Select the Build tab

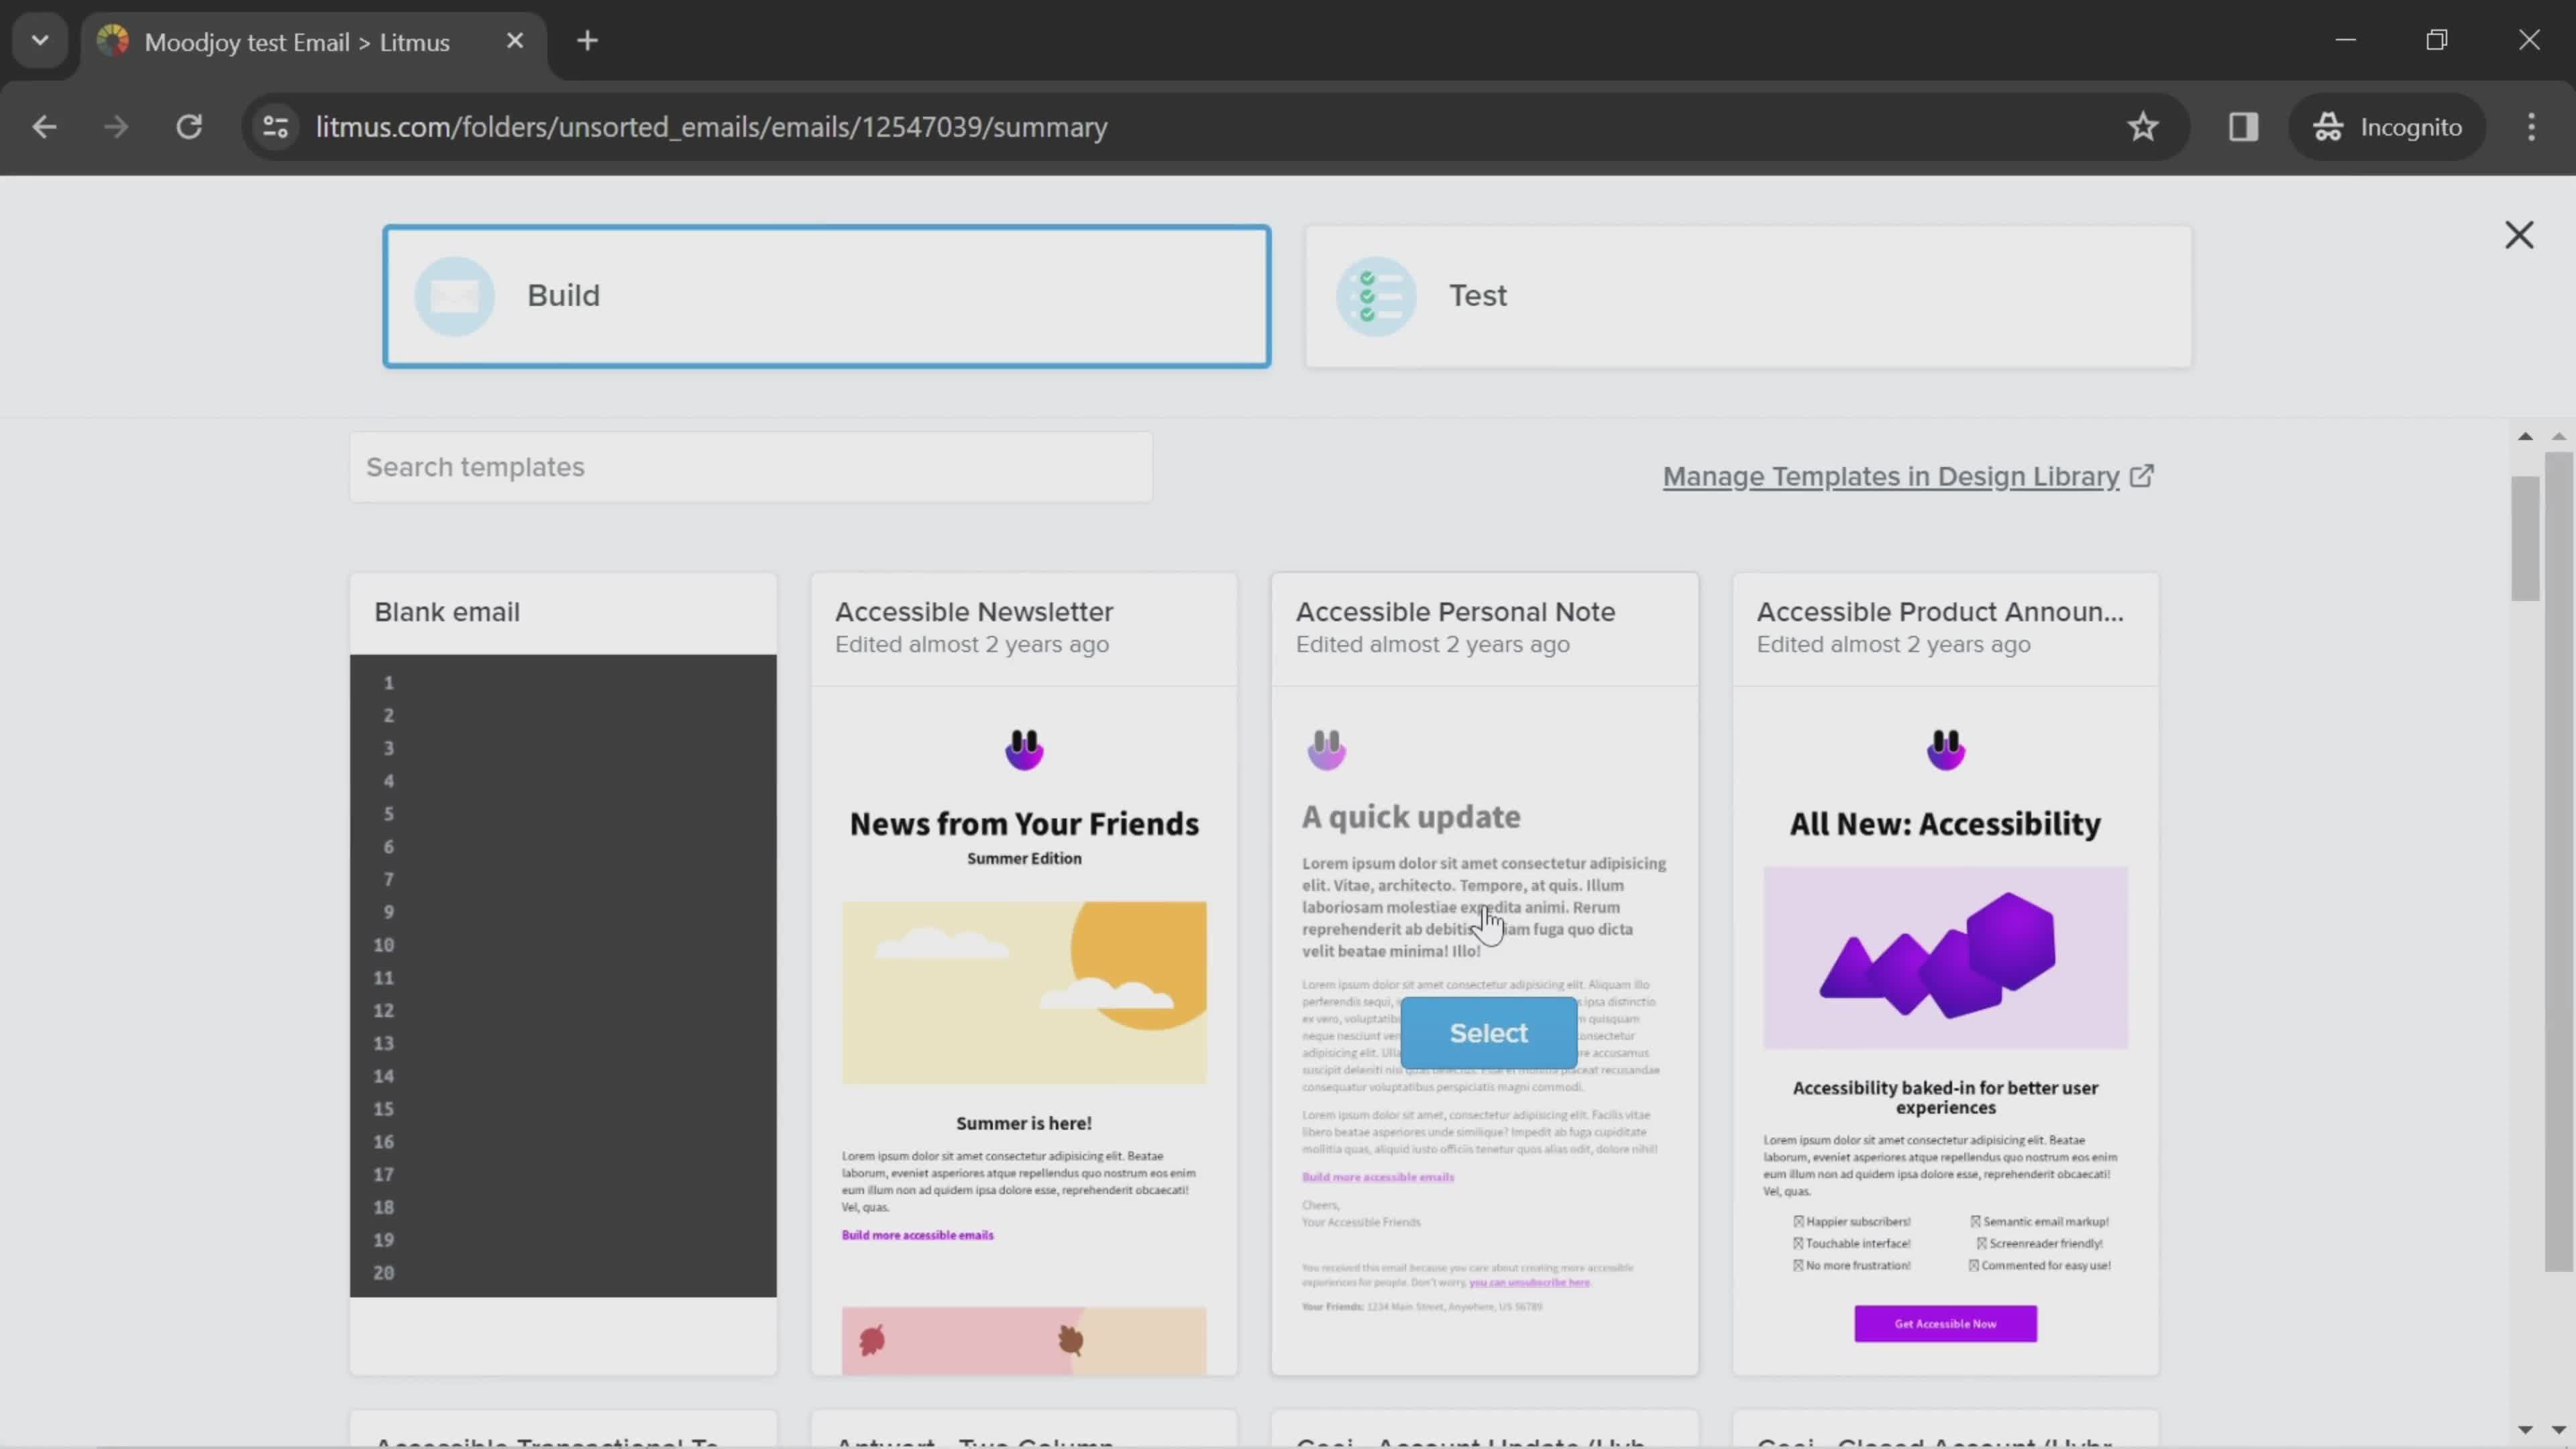click(x=824, y=295)
